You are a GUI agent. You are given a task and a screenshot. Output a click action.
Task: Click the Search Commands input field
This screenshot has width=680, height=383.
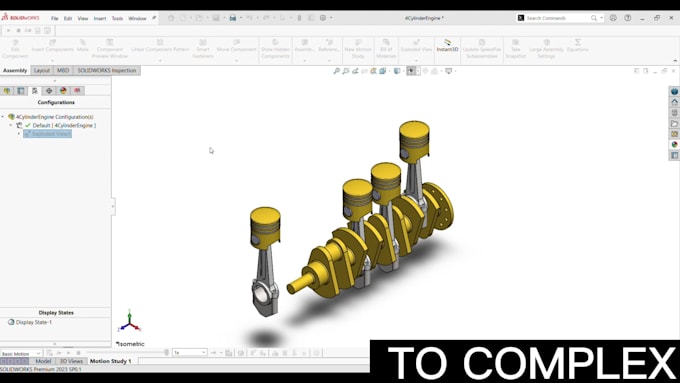point(558,18)
